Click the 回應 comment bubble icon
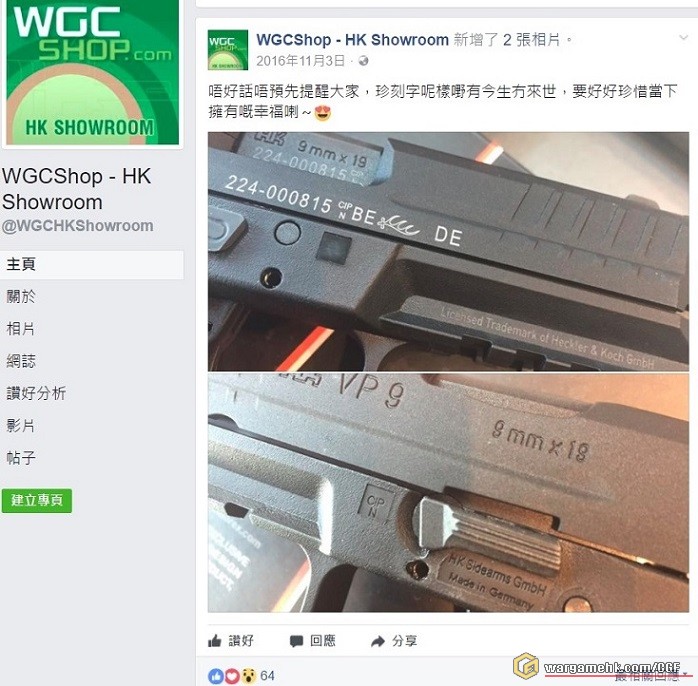This screenshot has width=698, height=686. pos(296,641)
